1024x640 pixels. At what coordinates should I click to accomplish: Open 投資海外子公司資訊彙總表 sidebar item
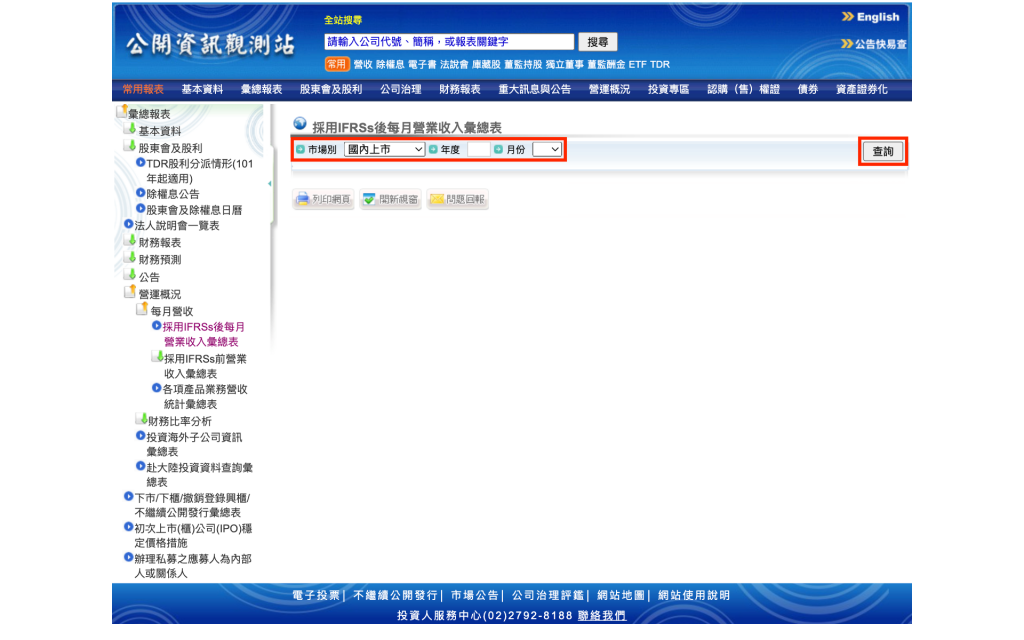[x=194, y=445]
